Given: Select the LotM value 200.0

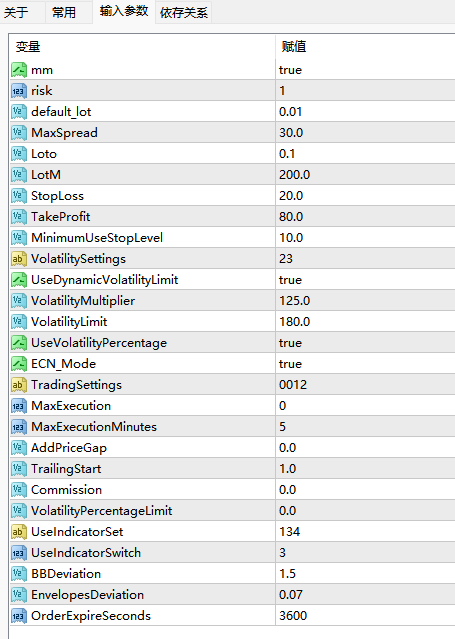Looking at the screenshot, I should coord(294,175).
